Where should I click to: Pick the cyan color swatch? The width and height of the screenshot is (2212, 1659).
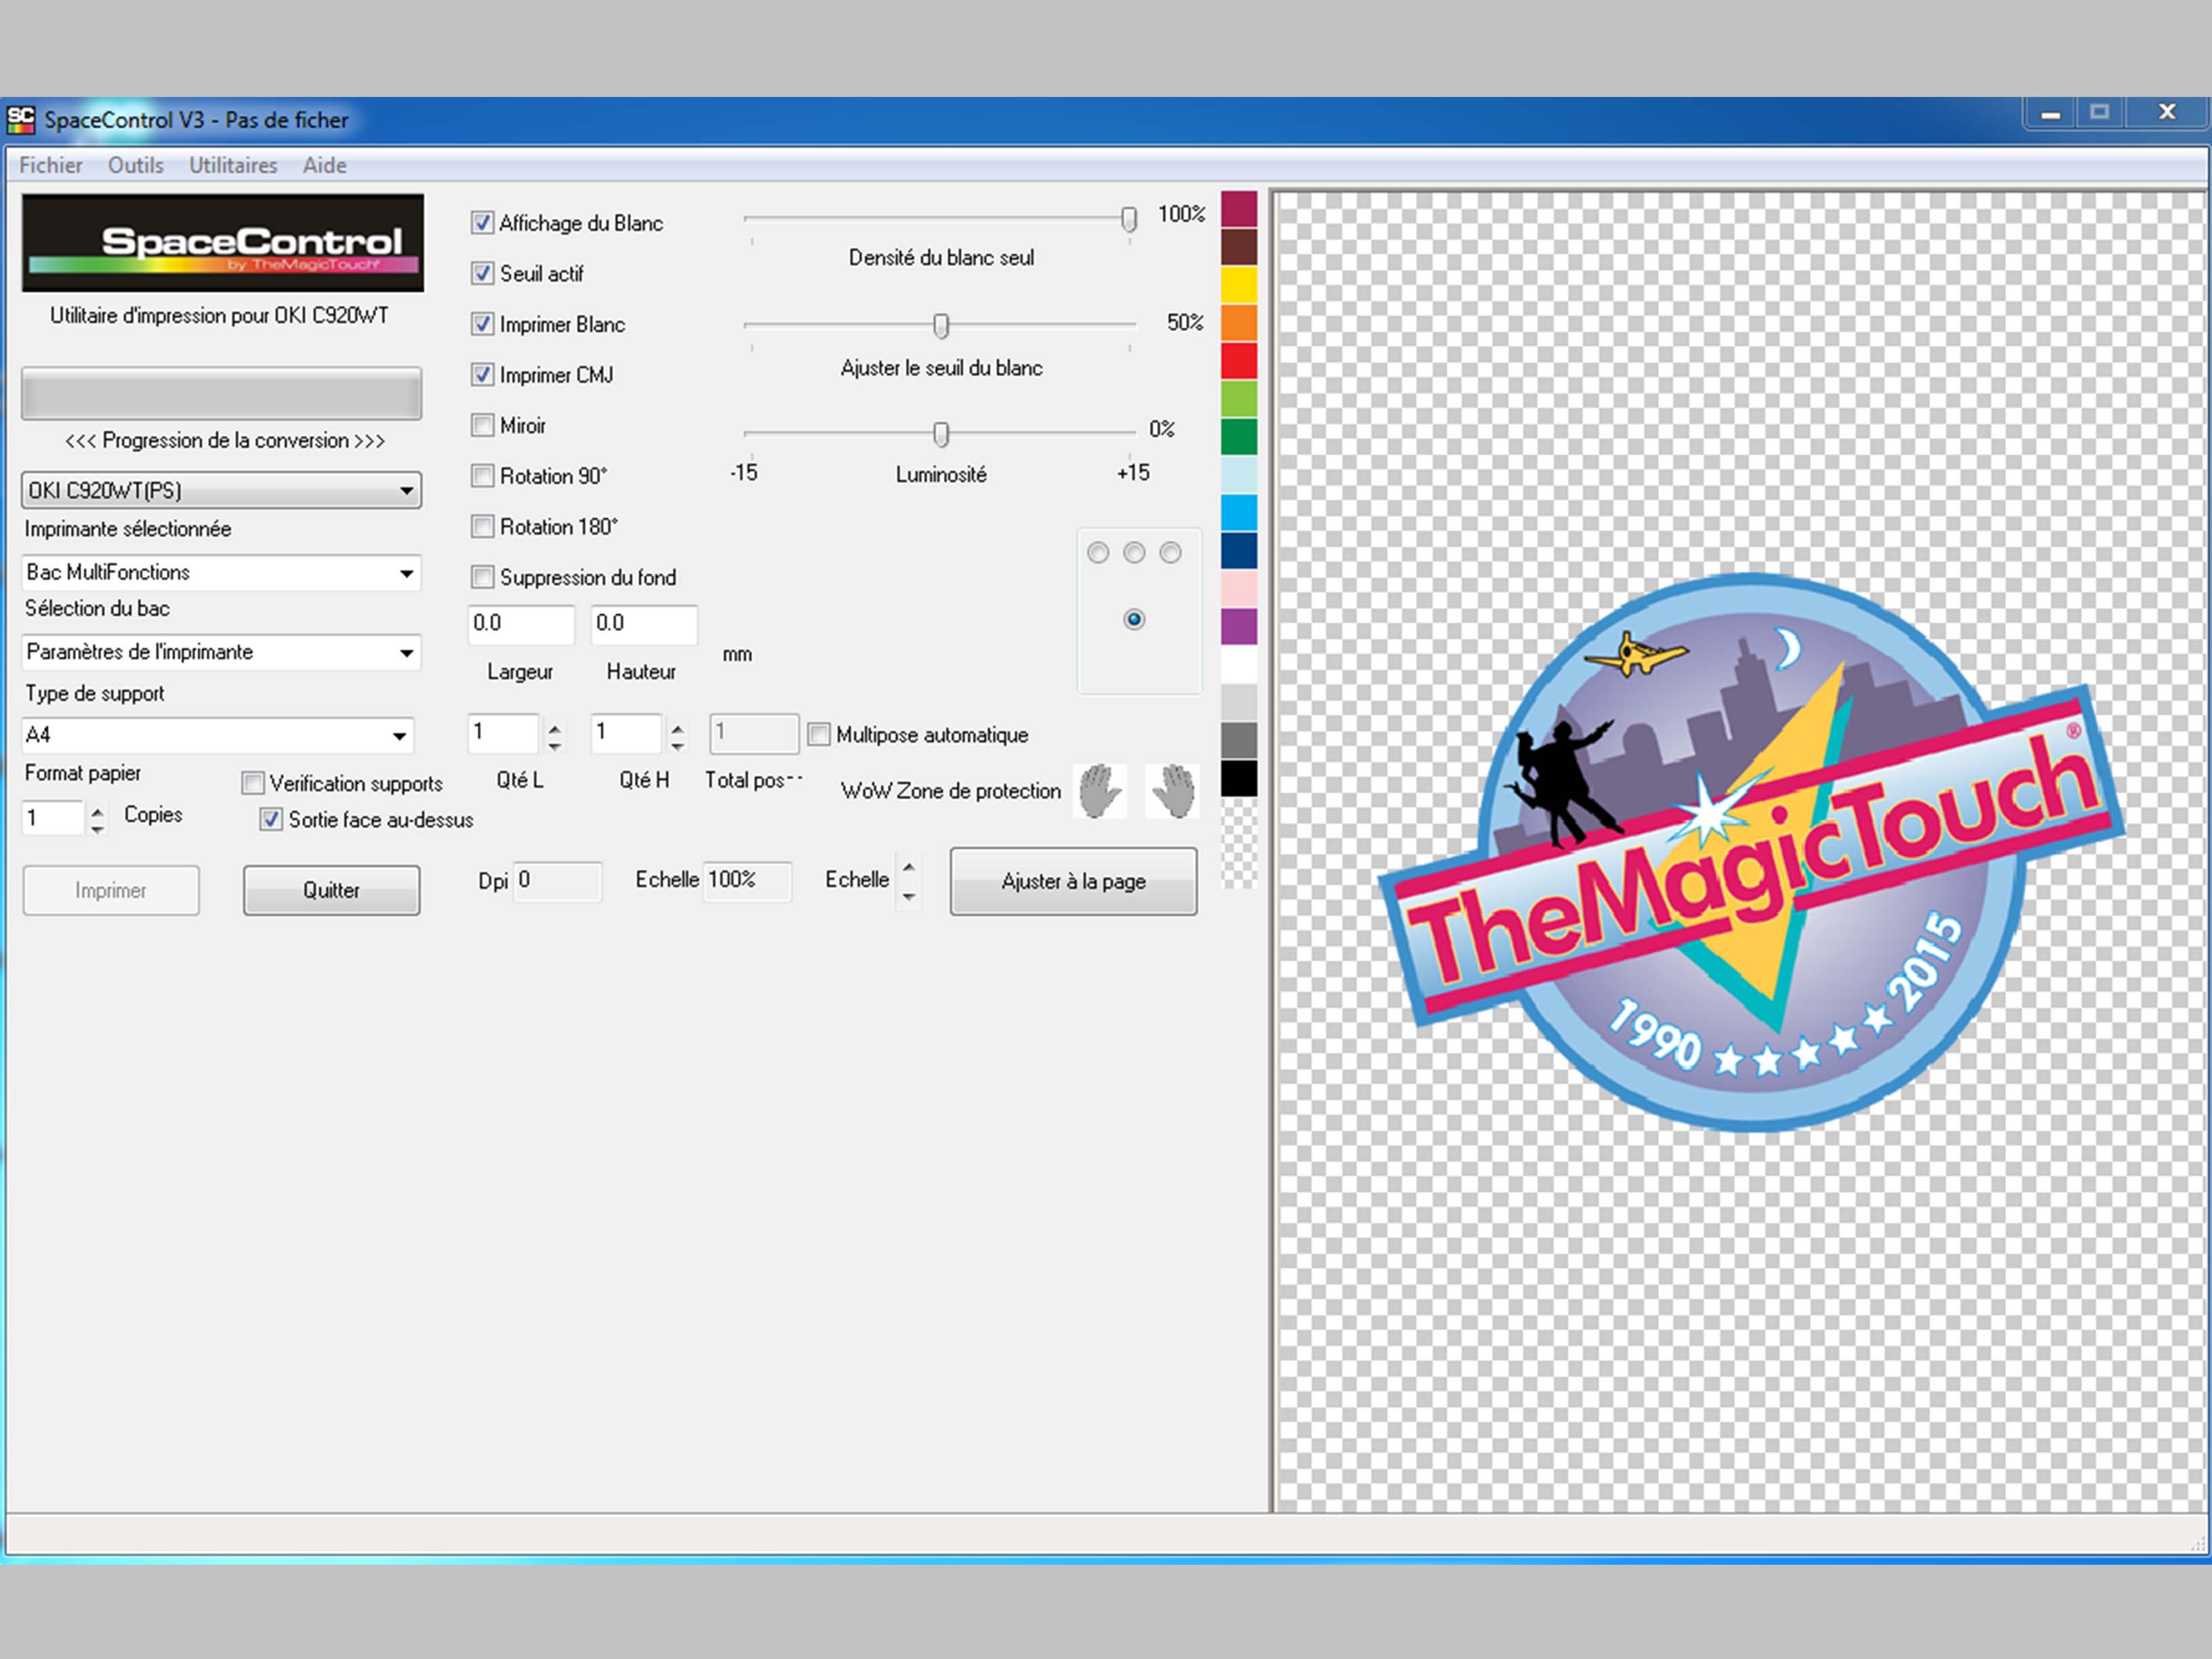(x=1239, y=513)
